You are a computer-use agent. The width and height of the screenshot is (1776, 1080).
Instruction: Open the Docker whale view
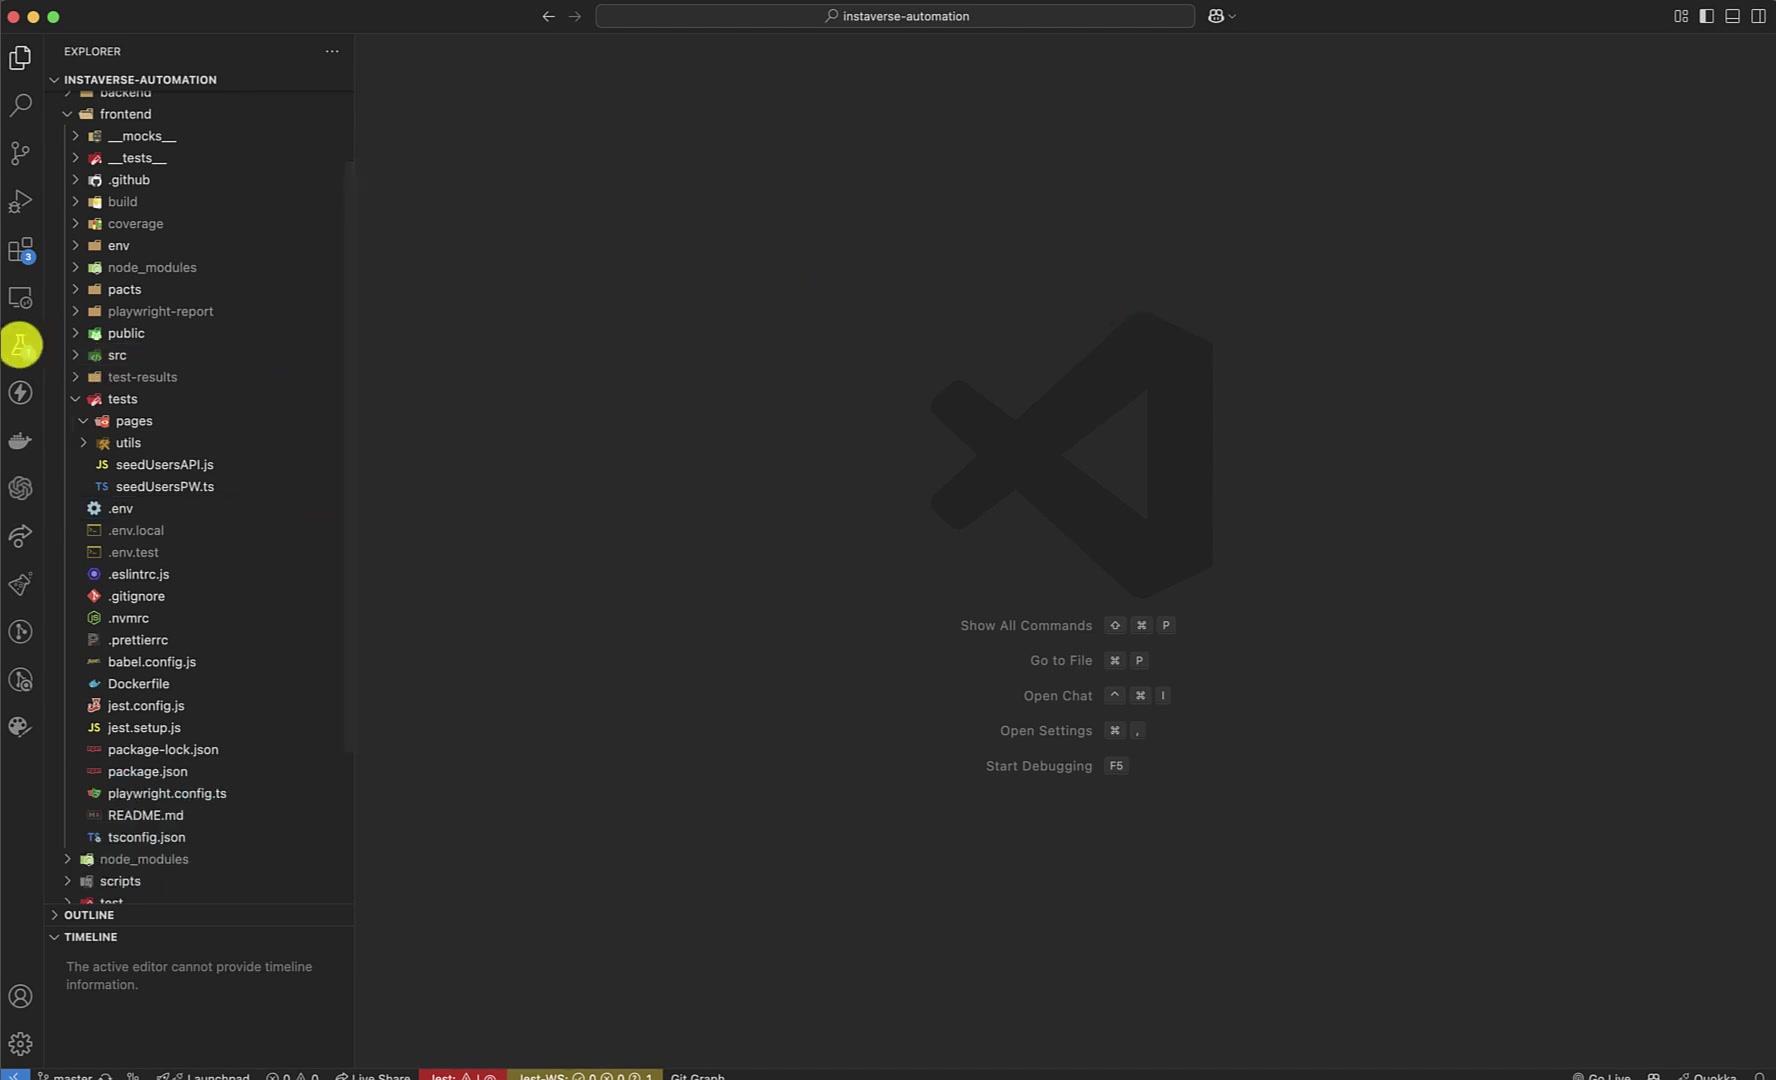pos(20,440)
